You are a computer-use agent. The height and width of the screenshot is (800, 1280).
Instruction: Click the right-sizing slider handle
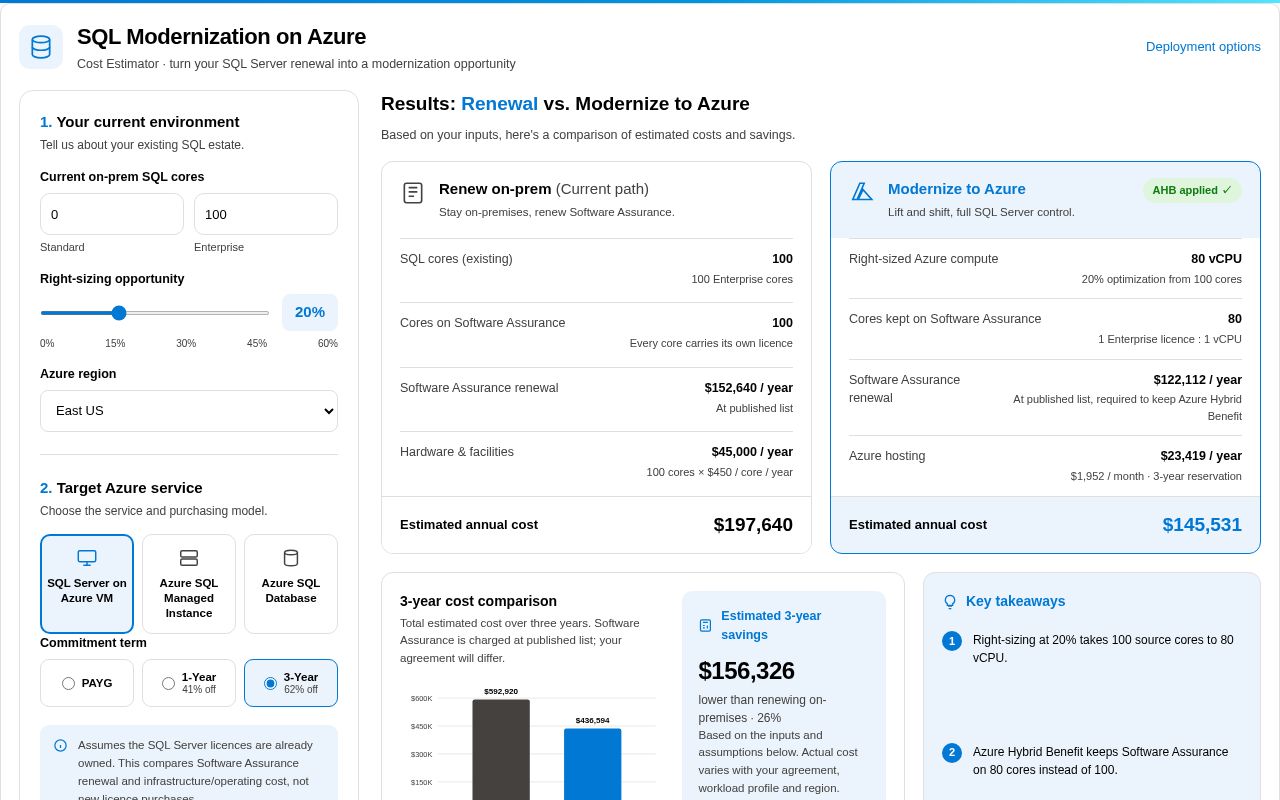[x=119, y=313]
